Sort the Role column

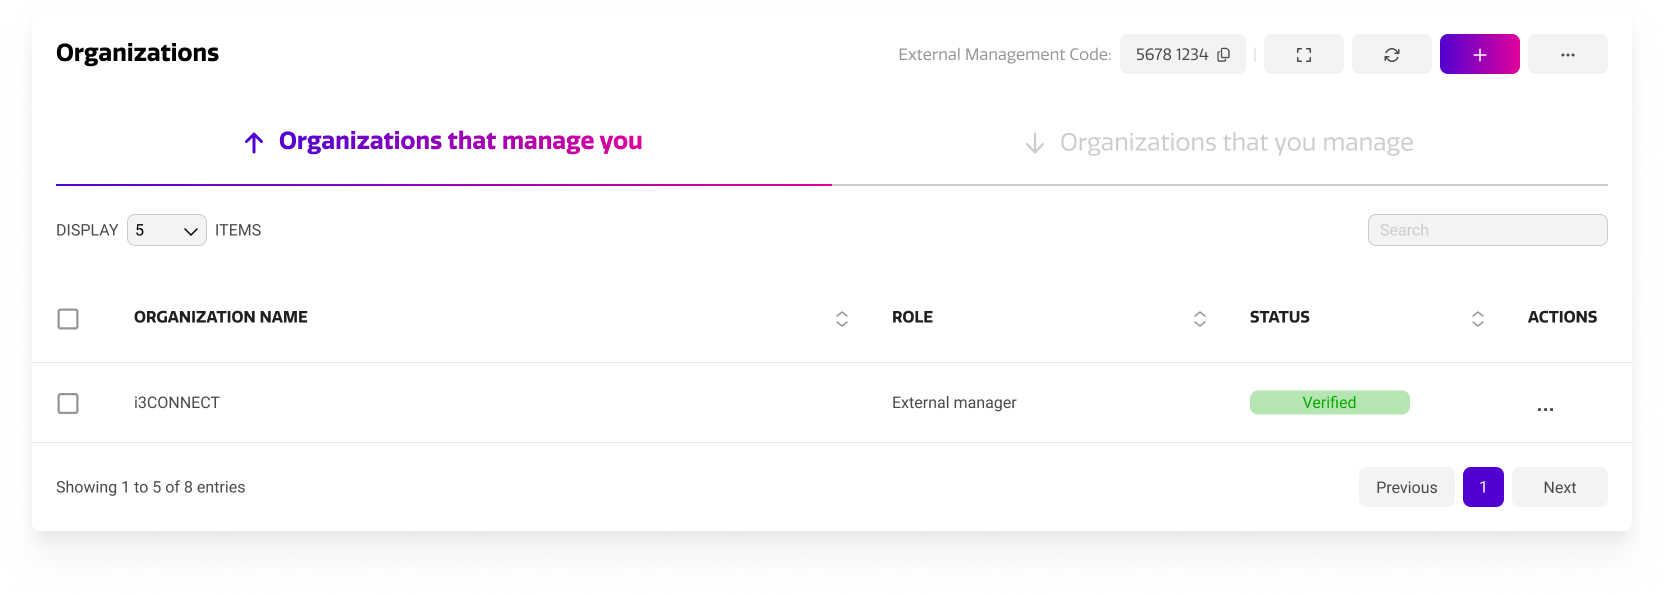(1199, 318)
